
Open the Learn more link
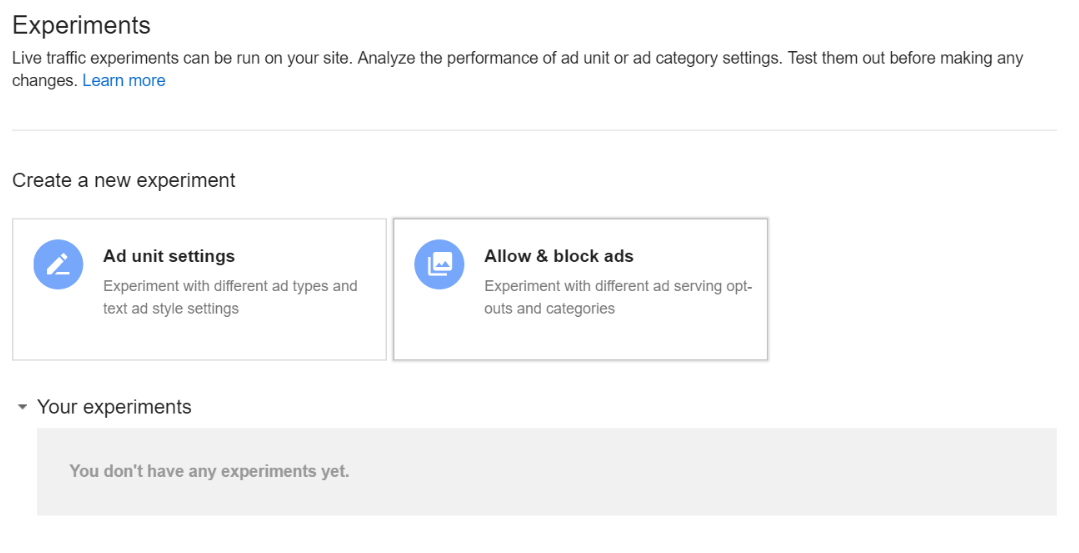[124, 81]
